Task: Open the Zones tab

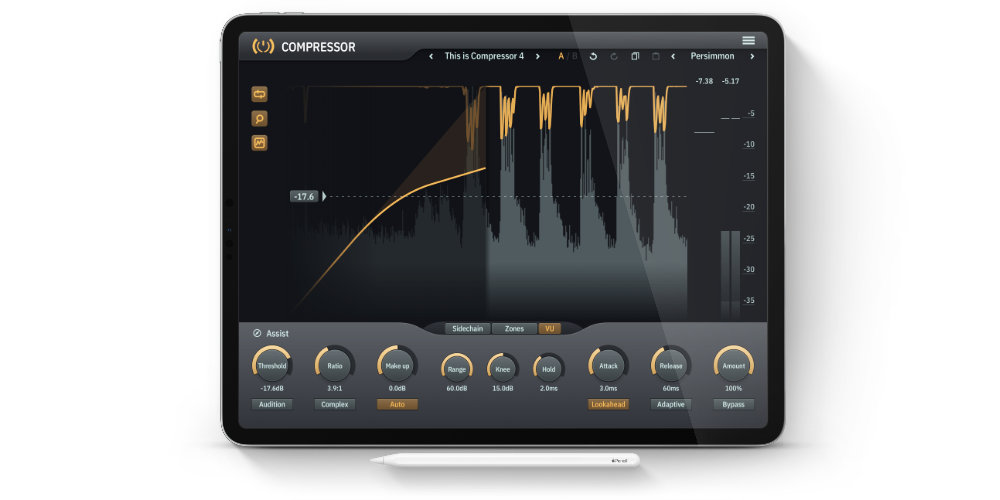Action: coord(514,329)
